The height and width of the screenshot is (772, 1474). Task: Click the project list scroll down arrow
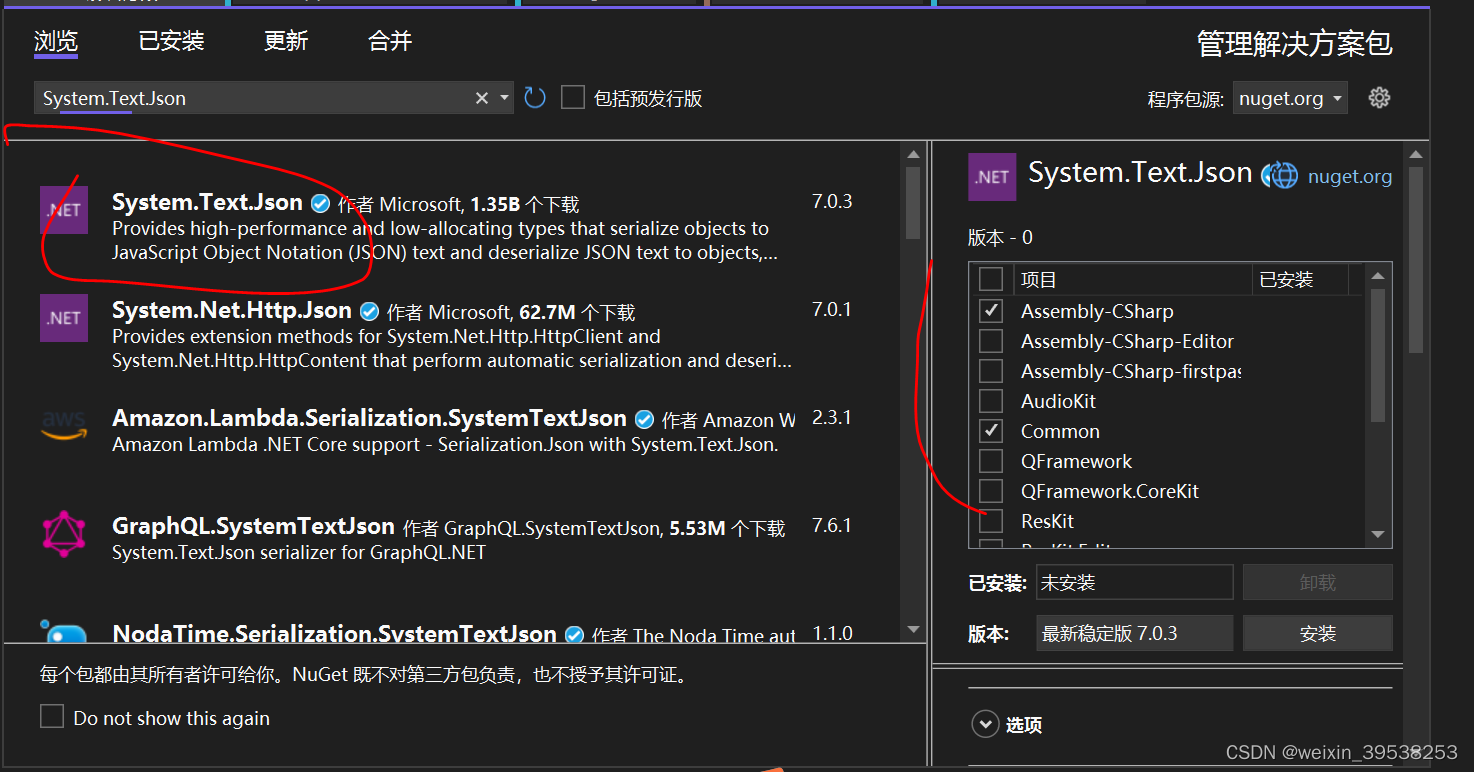coord(1378,535)
